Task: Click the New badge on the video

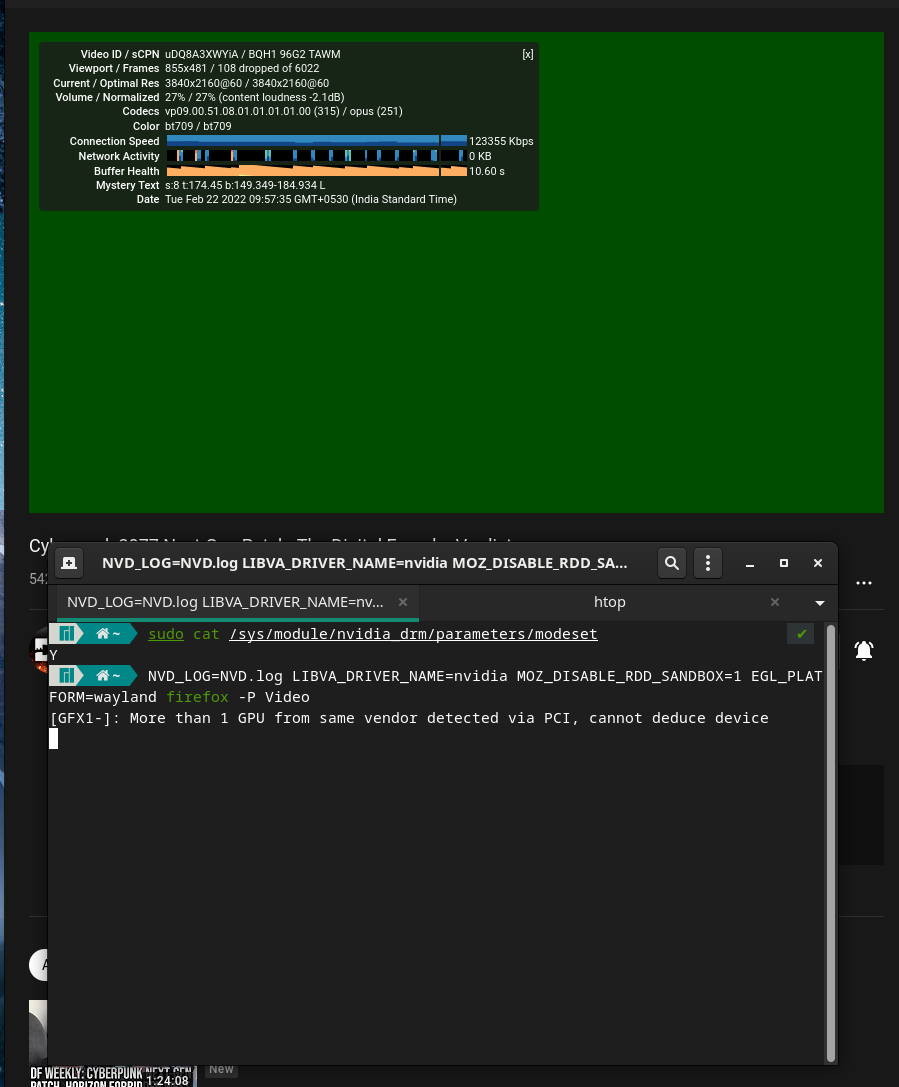Action: click(221, 1069)
